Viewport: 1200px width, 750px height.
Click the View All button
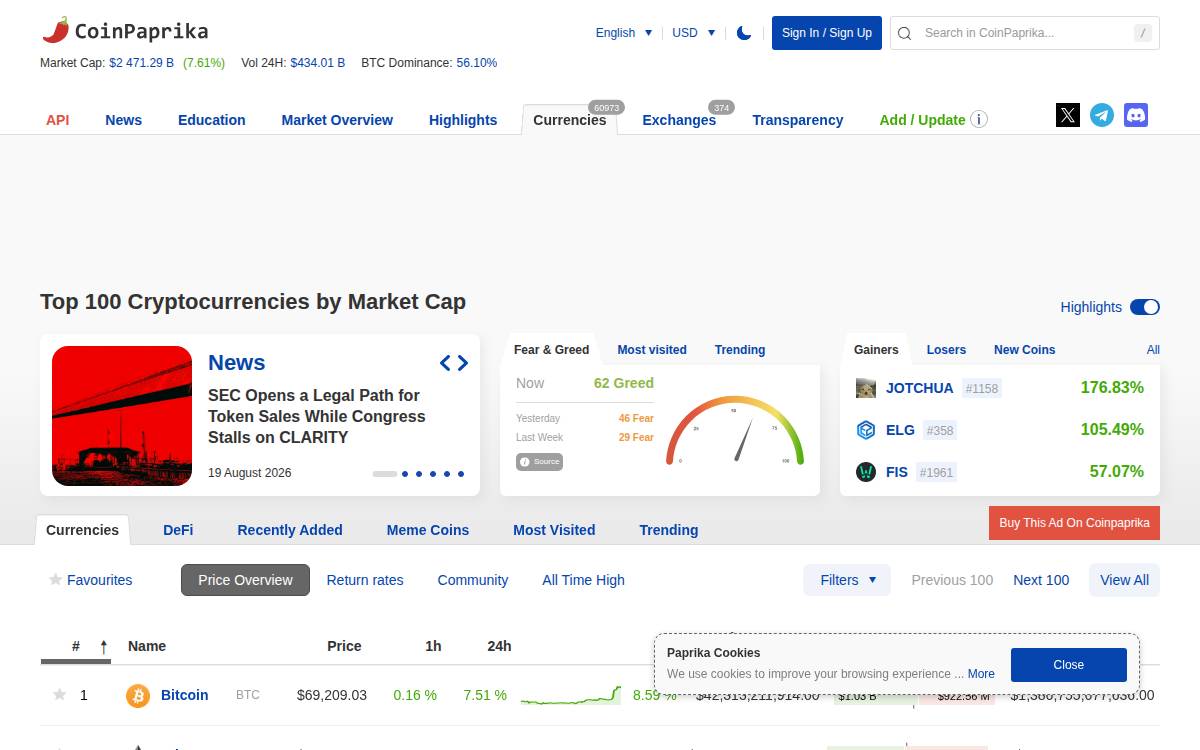[x=1124, y=580]
